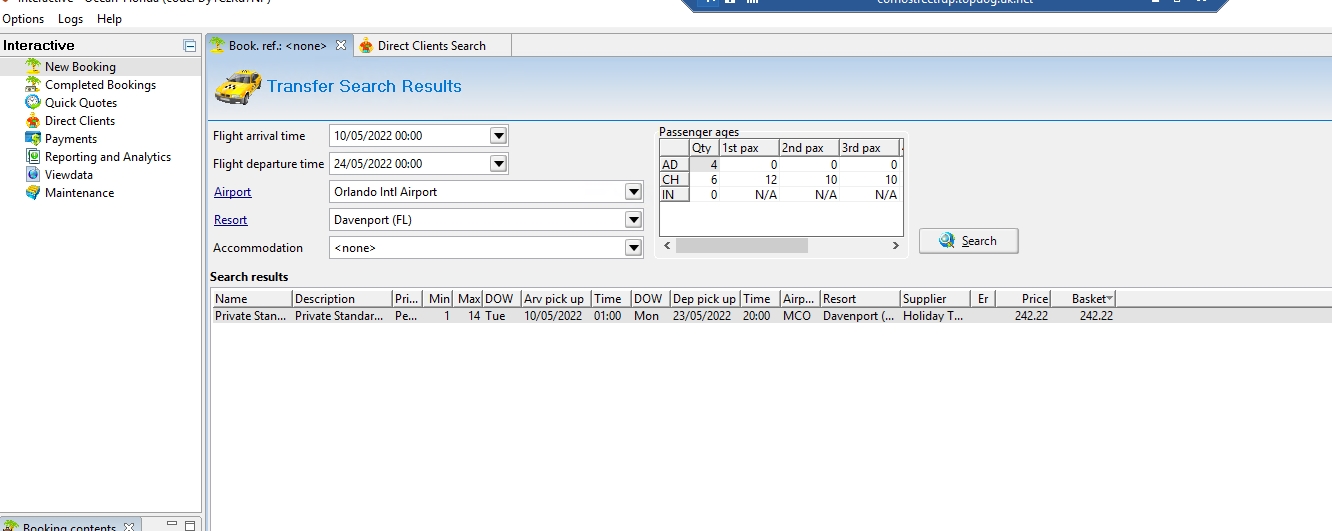Select the Booking contents tab
Screen dimensions: 1332x531
coord(69,527)
